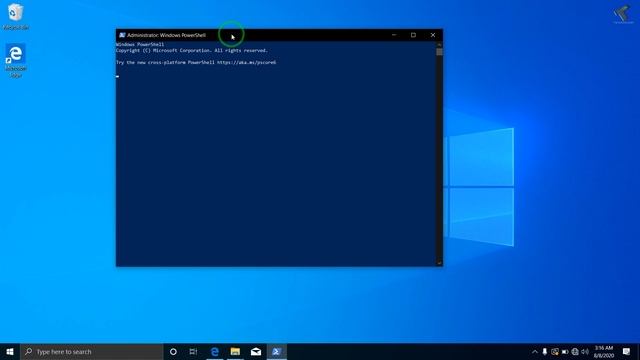
Task: Open Cortana from the taskbar
Action: point(173,351)
